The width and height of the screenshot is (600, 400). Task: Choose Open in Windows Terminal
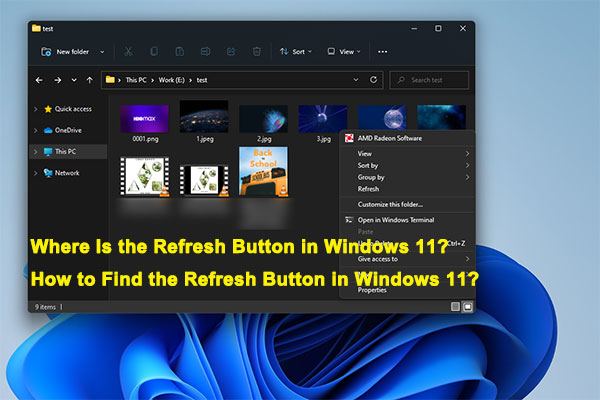pos(407,220)
